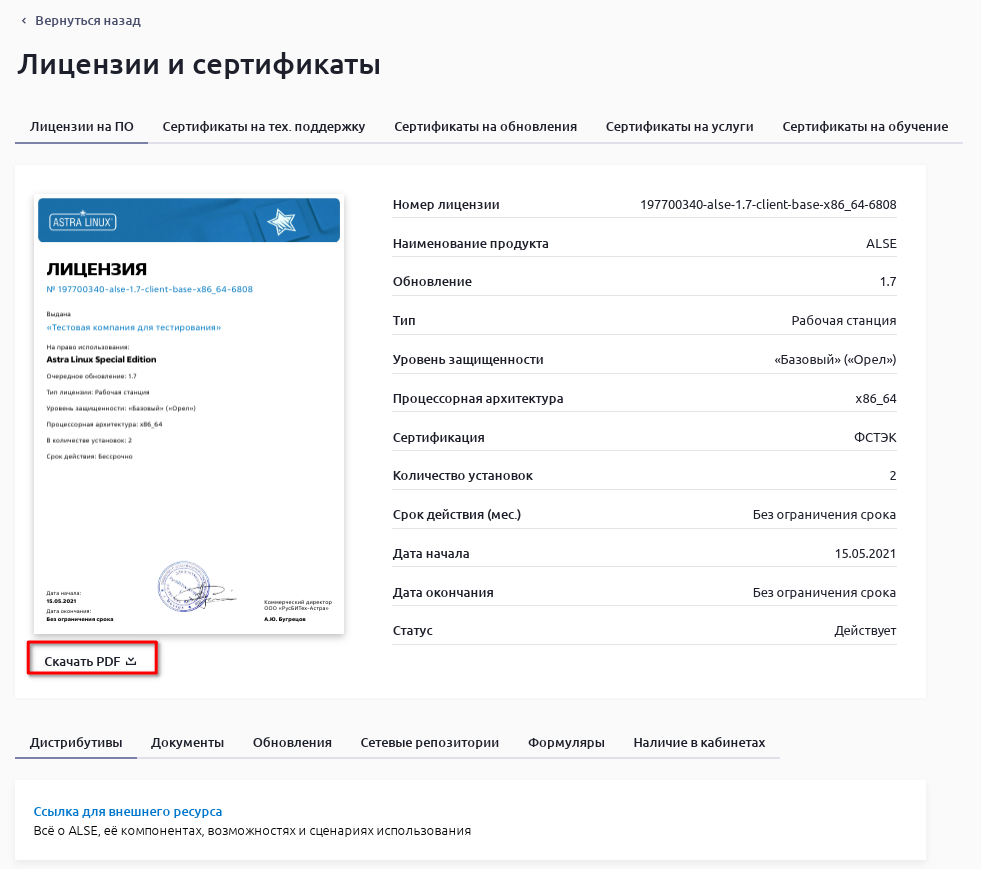Viewport: 981px width, 869px height.
Task: Click the "1.7" update version value
Action: click(x=888, y=282)
